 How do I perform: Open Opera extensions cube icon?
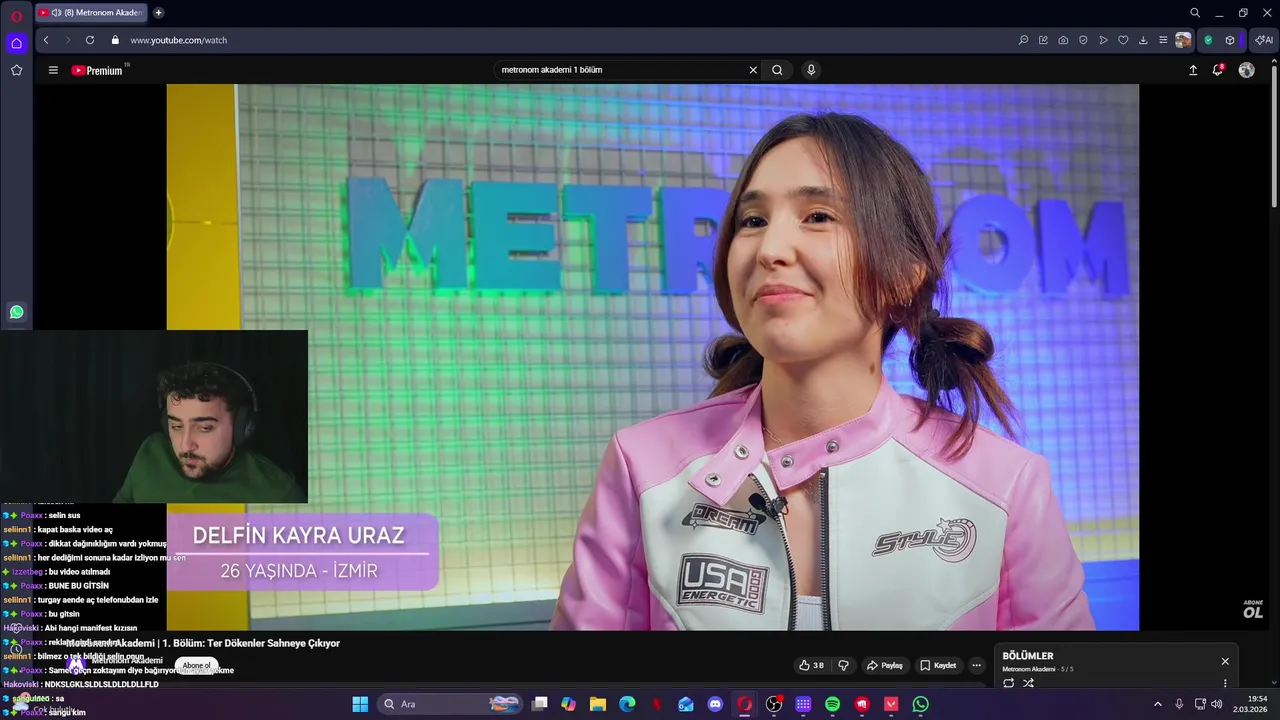click(1230, 40)
